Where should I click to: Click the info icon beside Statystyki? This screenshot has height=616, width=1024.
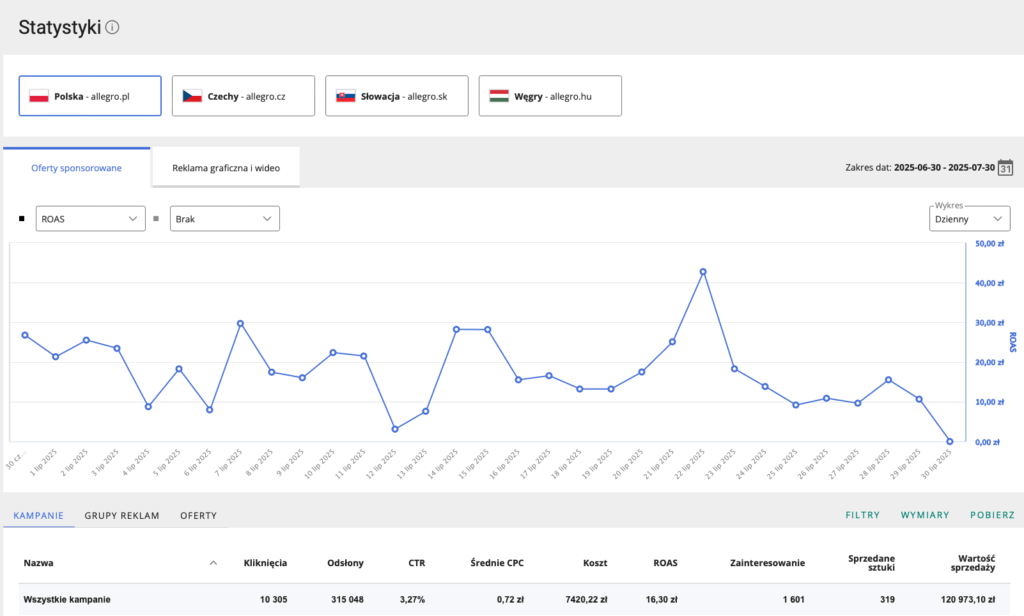[113, 28]
